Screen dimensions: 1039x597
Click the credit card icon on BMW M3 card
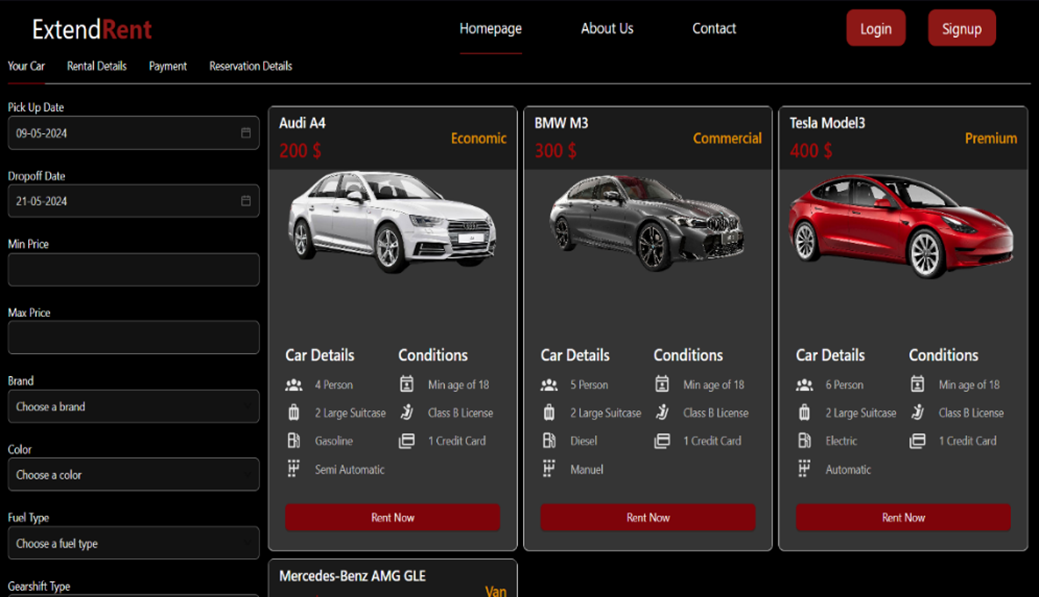click(661, 441)
